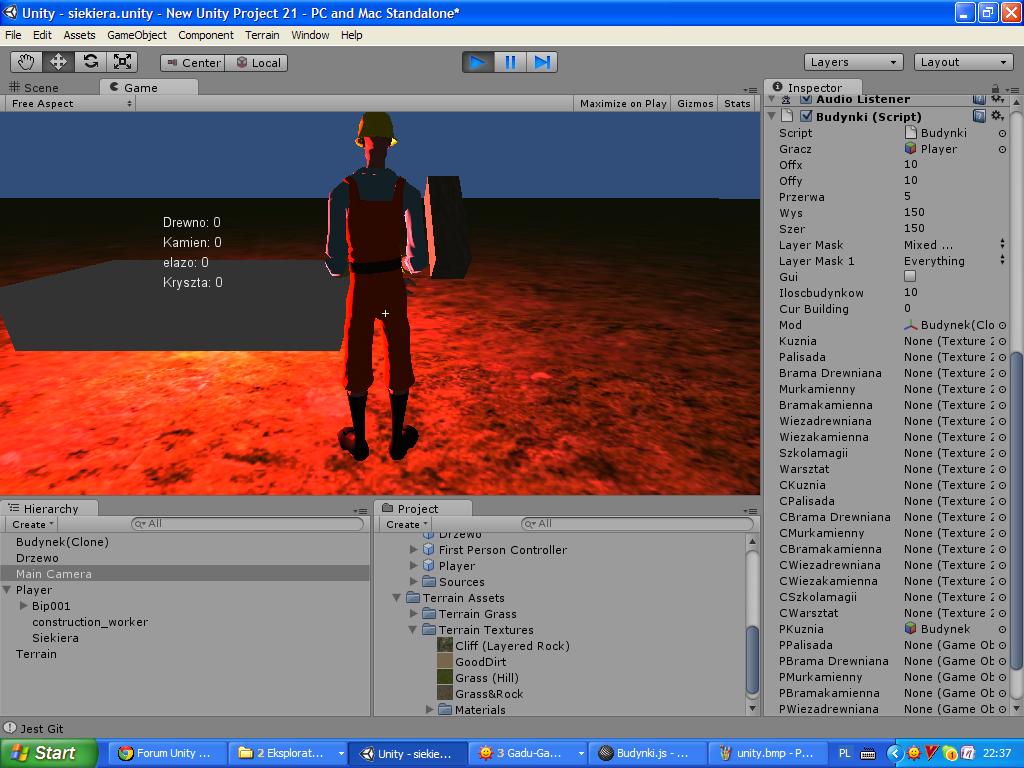Open the Terrain menu
Image resolution: width=1024 pixels, height=768 pixels.
coord(262,35)
